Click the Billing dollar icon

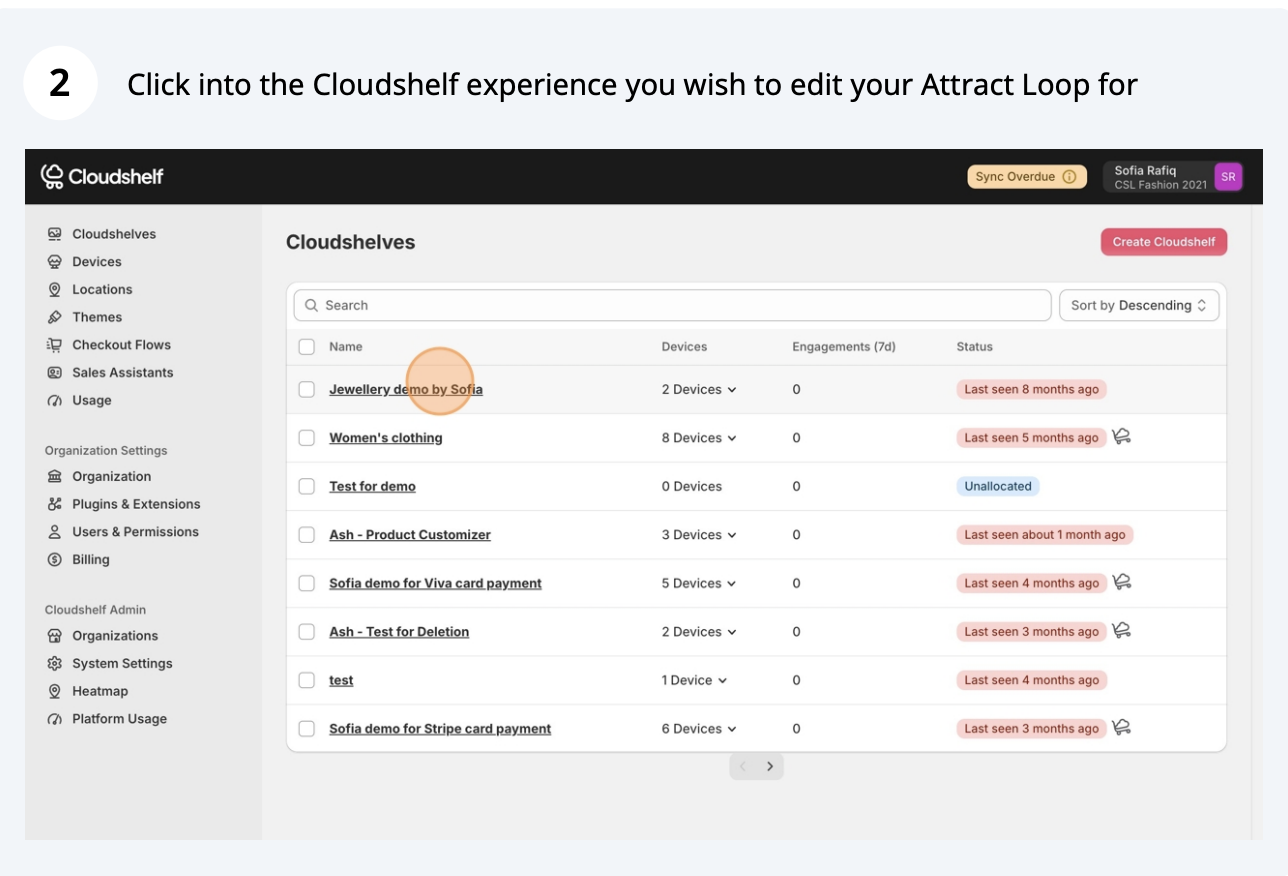click(x=55, y=560)
